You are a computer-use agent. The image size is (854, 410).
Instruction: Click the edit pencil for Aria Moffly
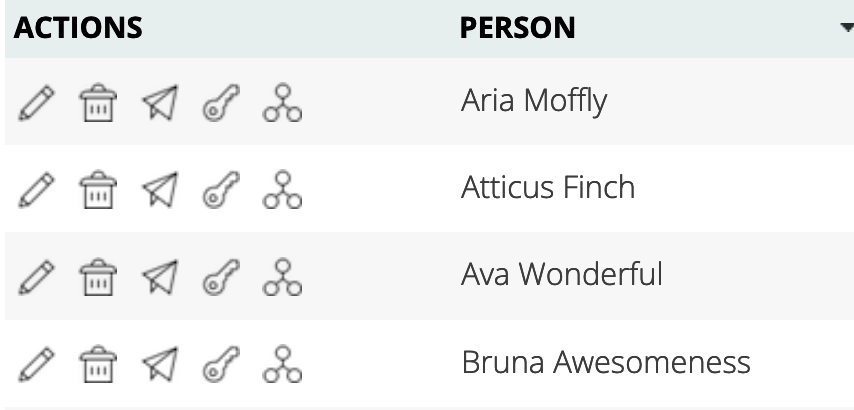(x=35, y=102)
